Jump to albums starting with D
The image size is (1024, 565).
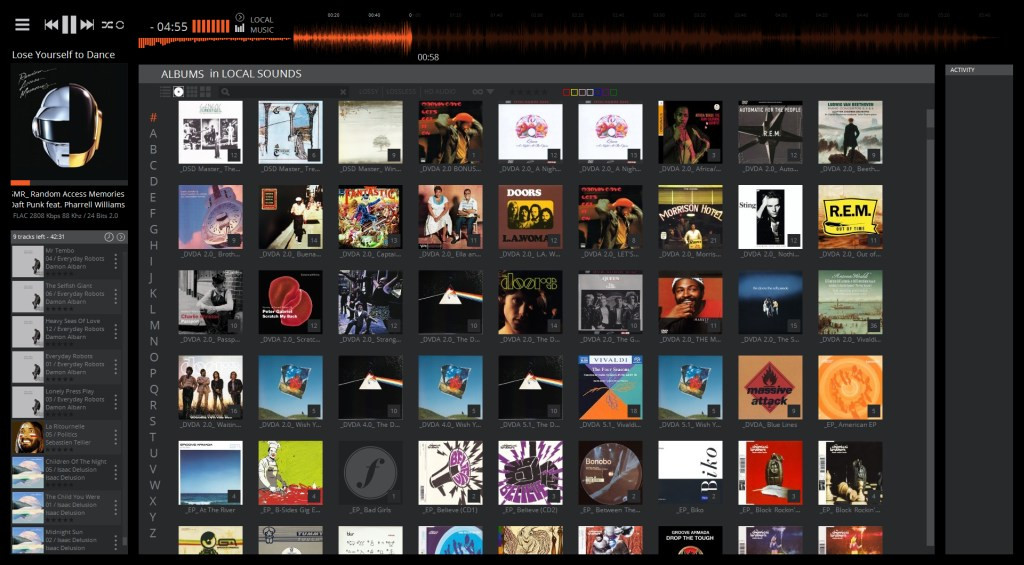(x=153, y=181)
